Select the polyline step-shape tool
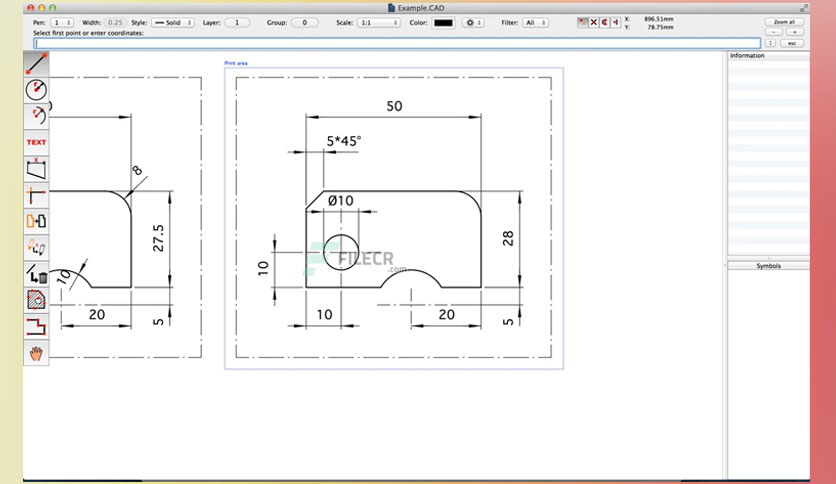Viewport: 836px width, 484px height. (36, 326)
